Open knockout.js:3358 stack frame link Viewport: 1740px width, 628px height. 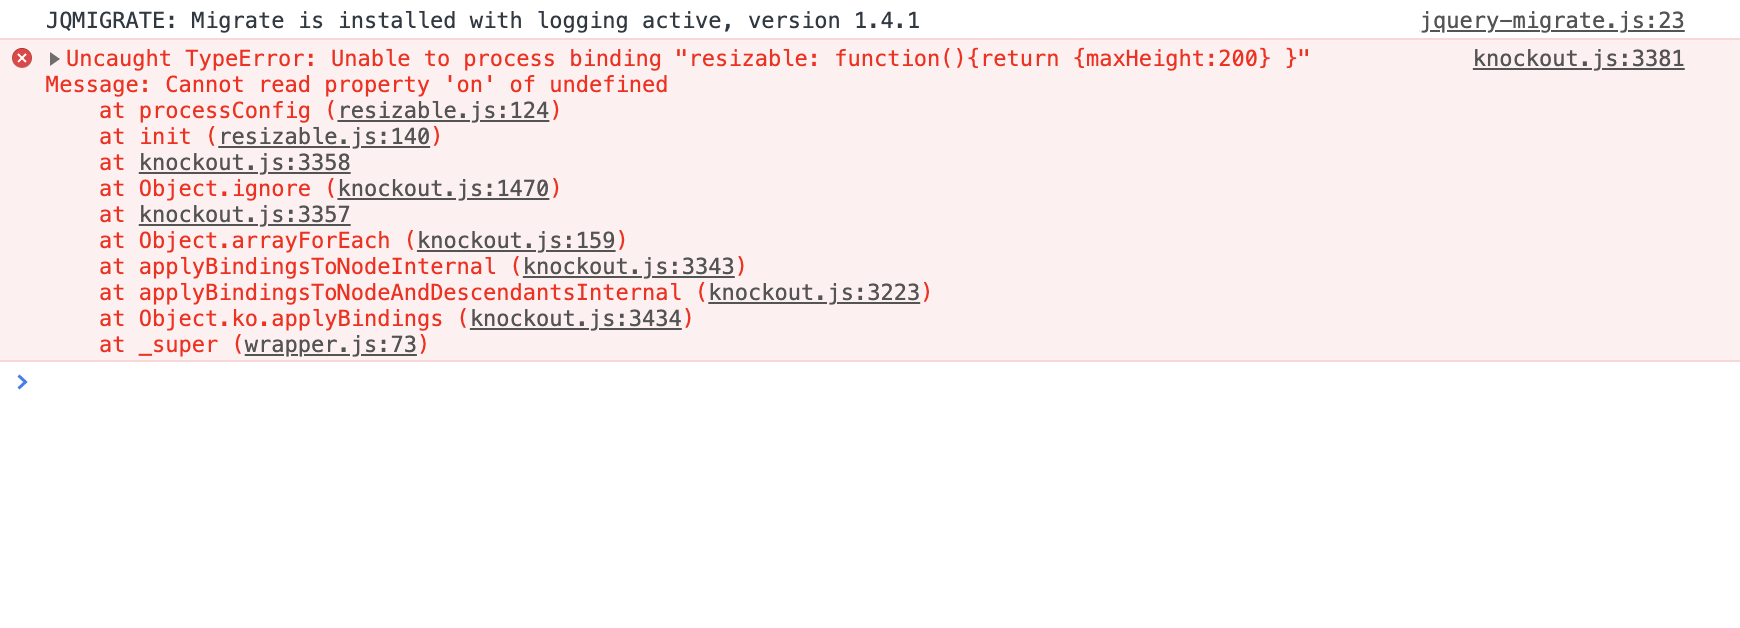click(243, 162)
